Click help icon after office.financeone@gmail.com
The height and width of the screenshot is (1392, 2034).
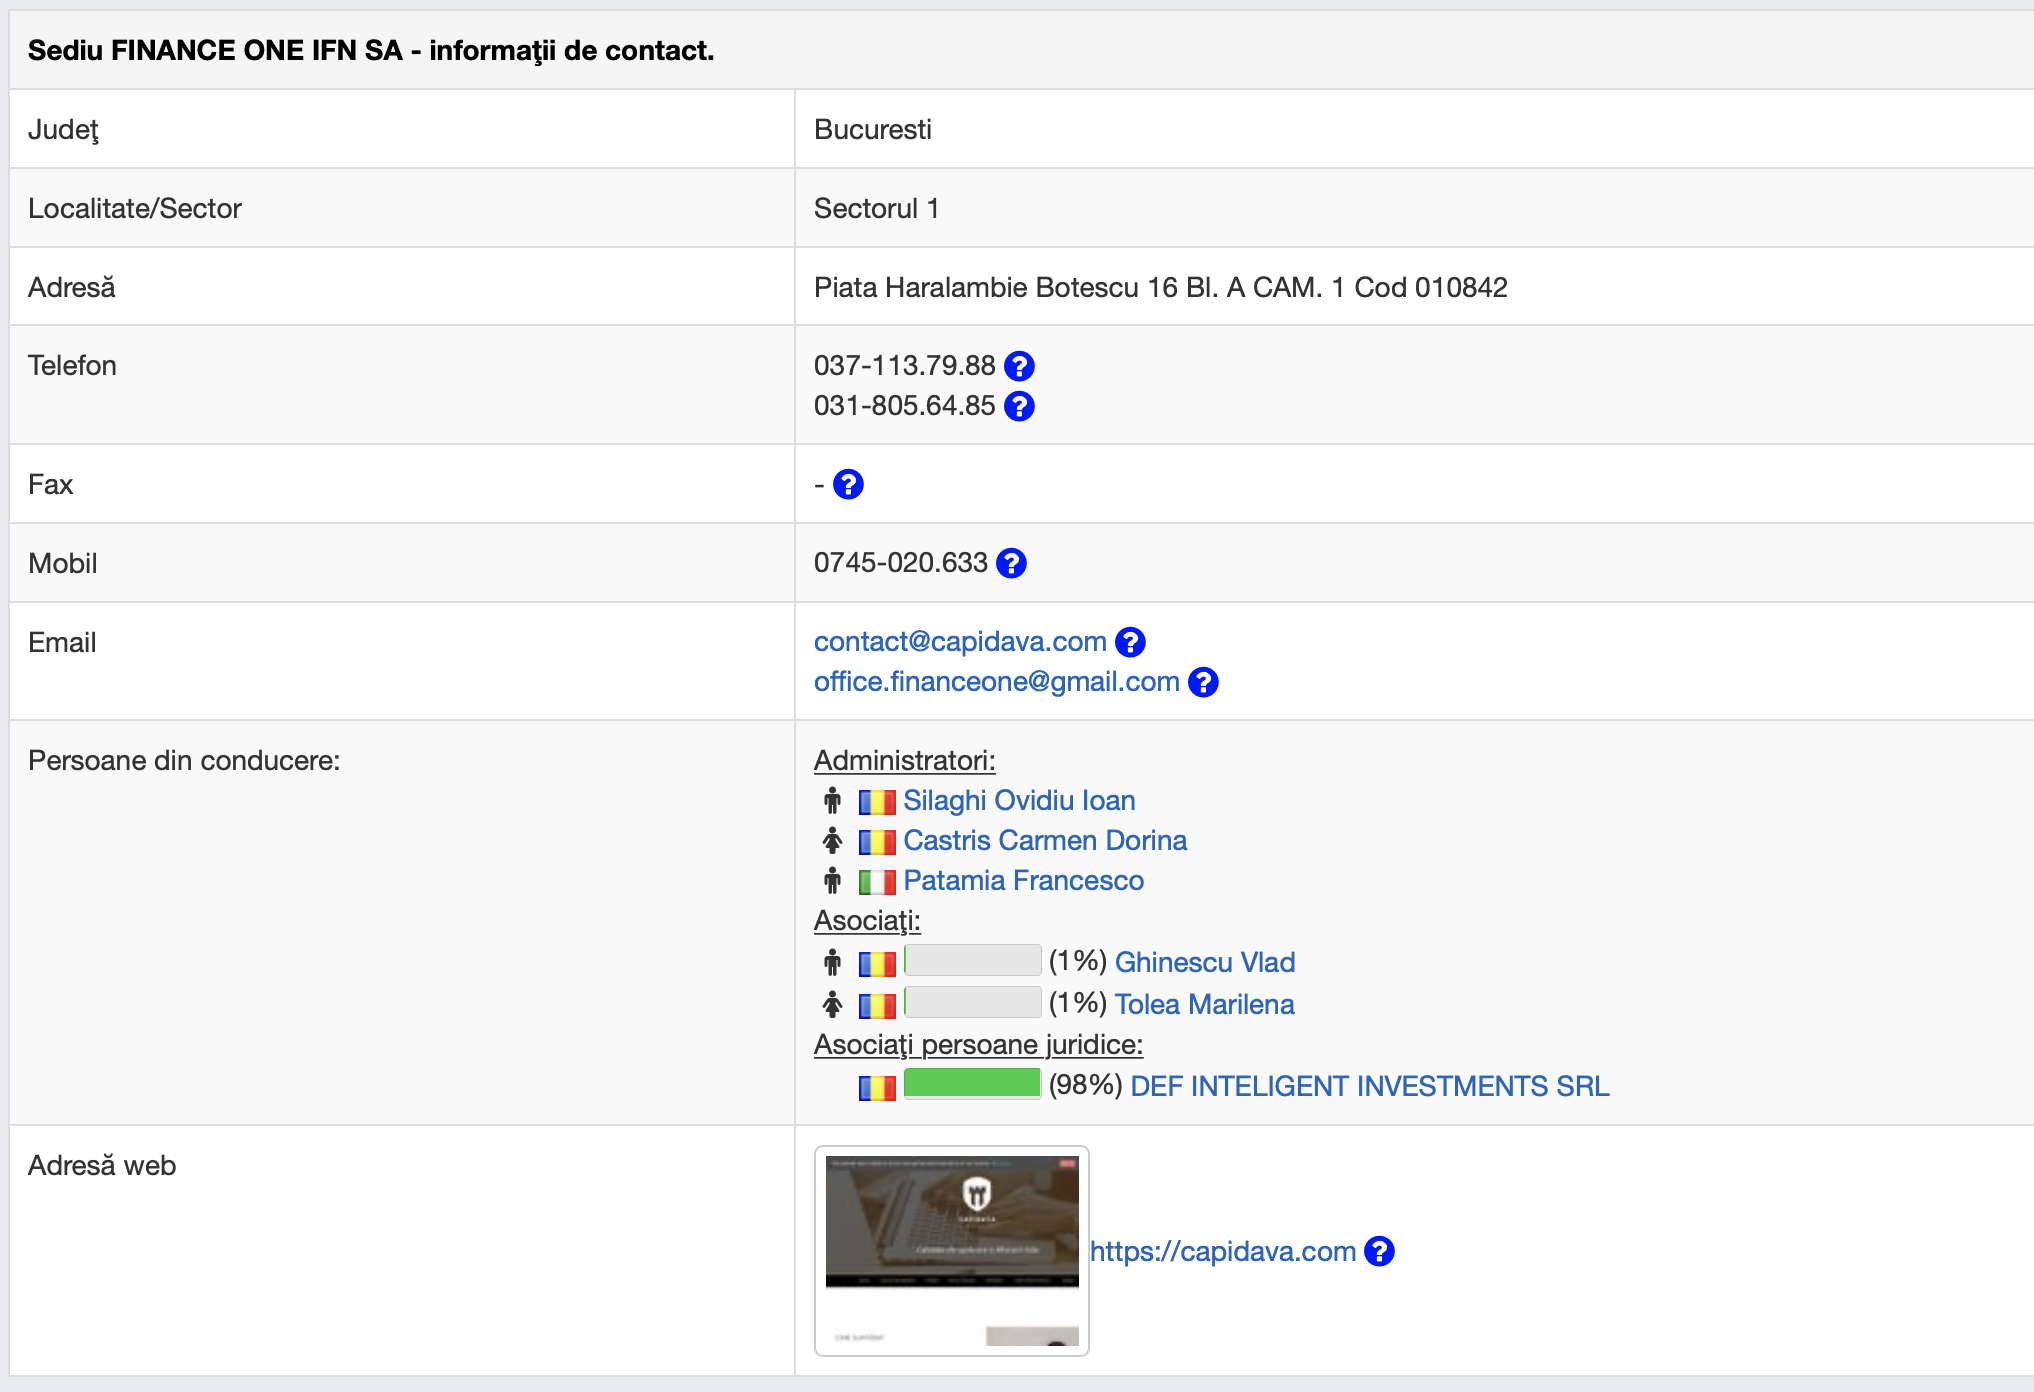1203,682
